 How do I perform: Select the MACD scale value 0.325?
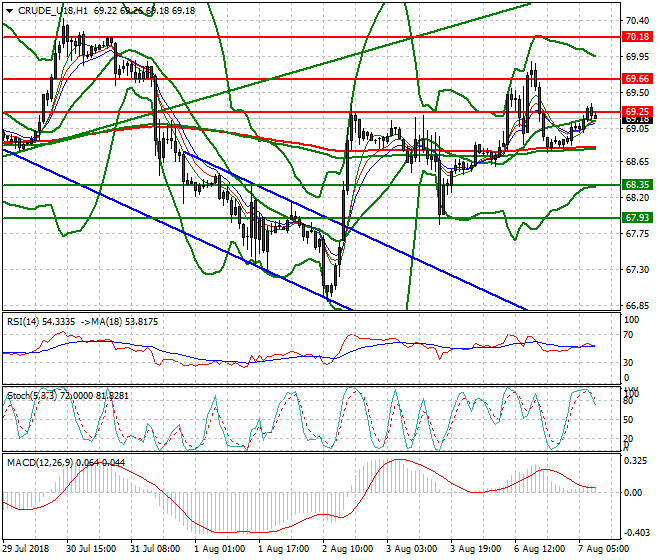(x=636, y=461)
